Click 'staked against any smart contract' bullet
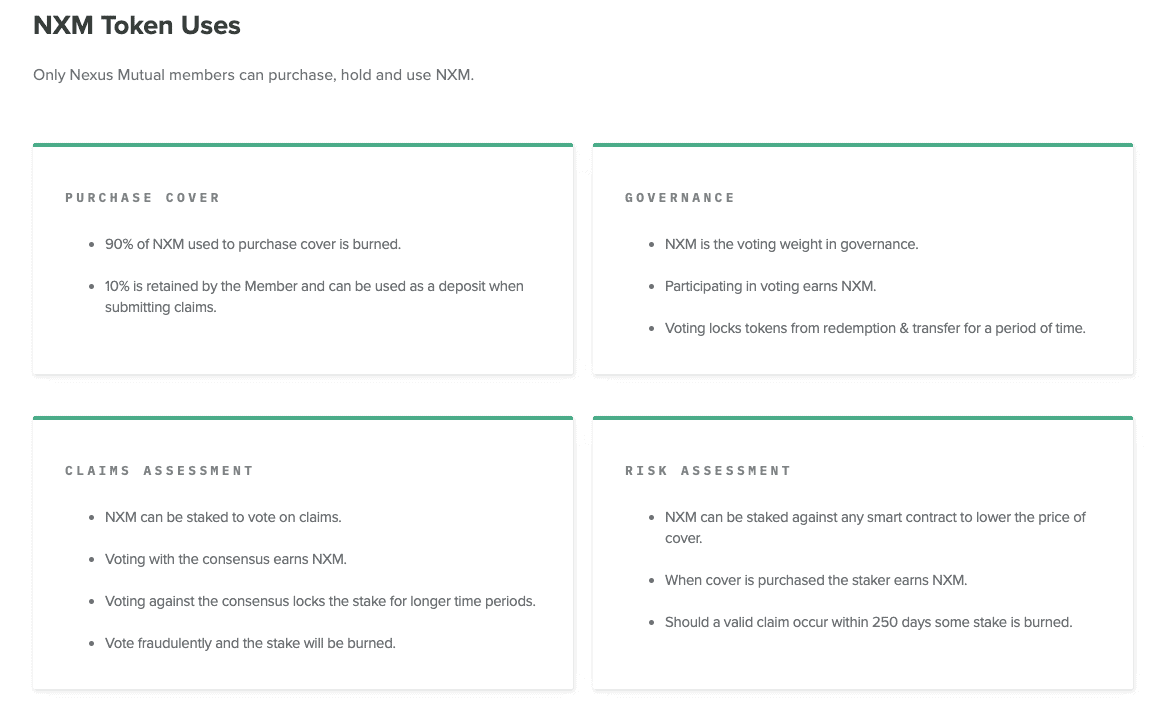 (x=875, y=528)
